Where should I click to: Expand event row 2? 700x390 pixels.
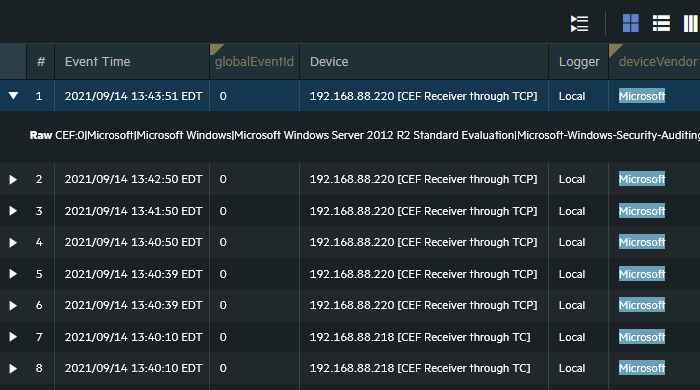pos(13,179)
